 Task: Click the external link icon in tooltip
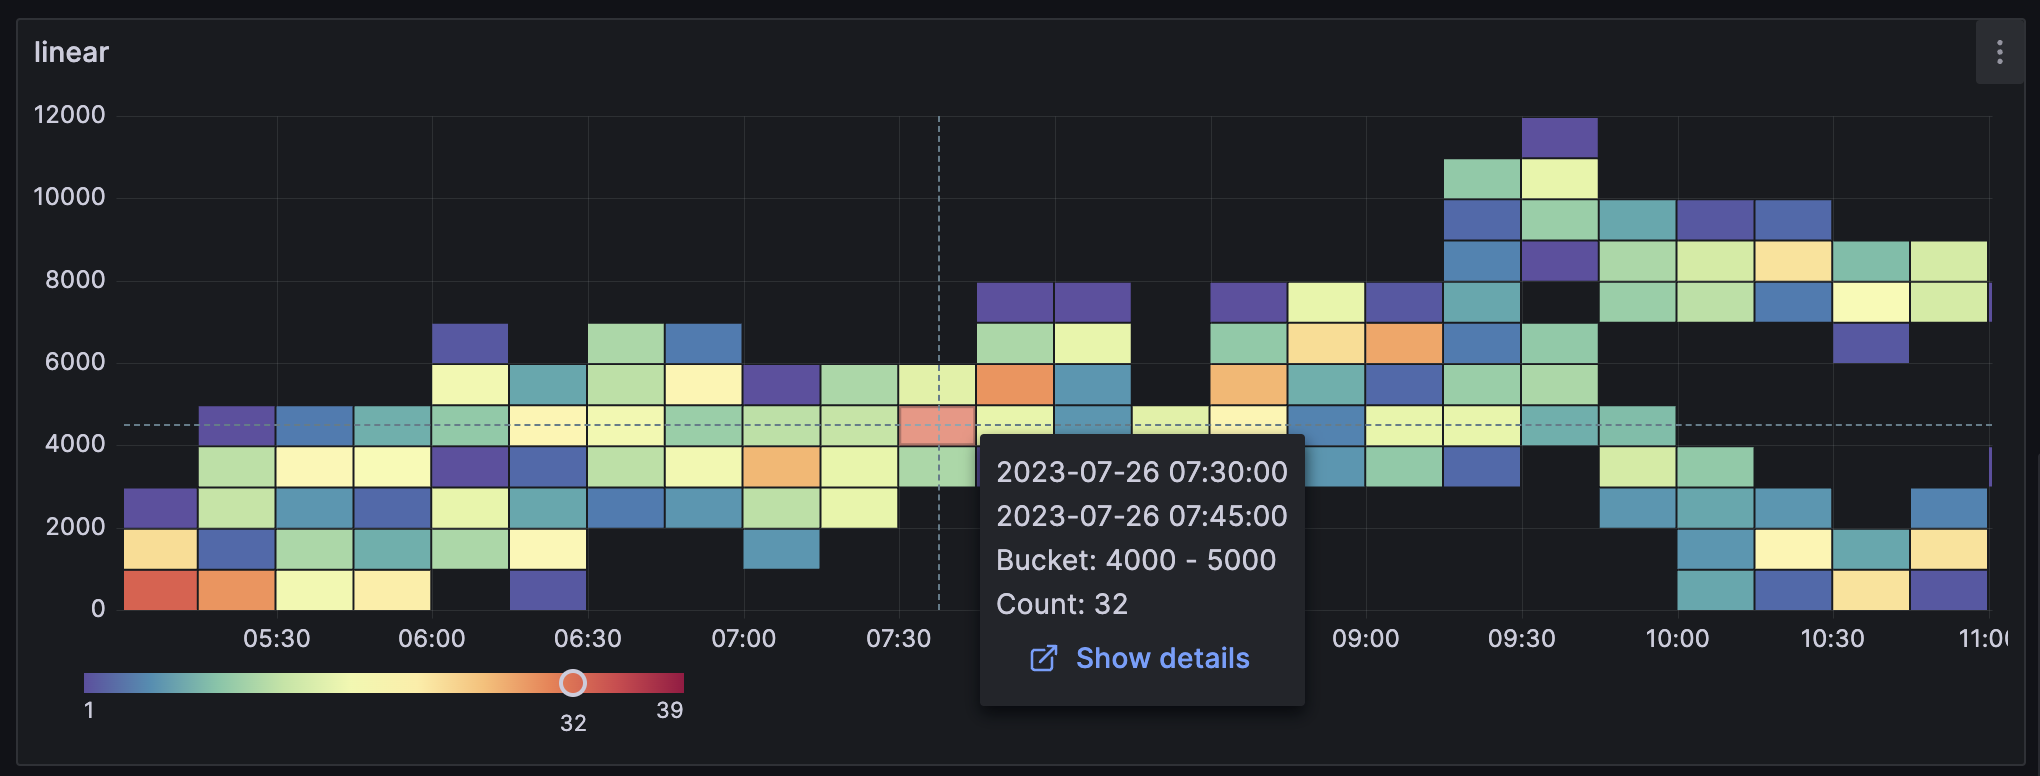1043,658
